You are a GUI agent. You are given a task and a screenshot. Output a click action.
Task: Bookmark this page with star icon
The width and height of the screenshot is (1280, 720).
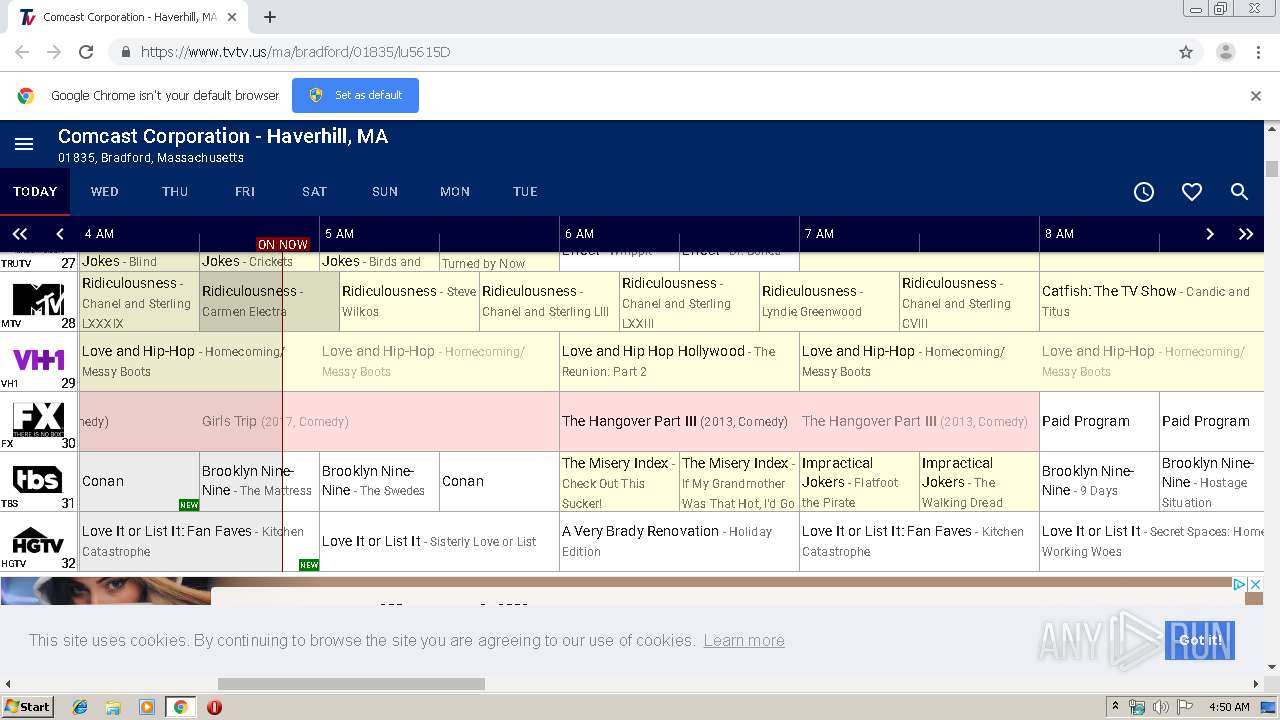point(1186,52)
